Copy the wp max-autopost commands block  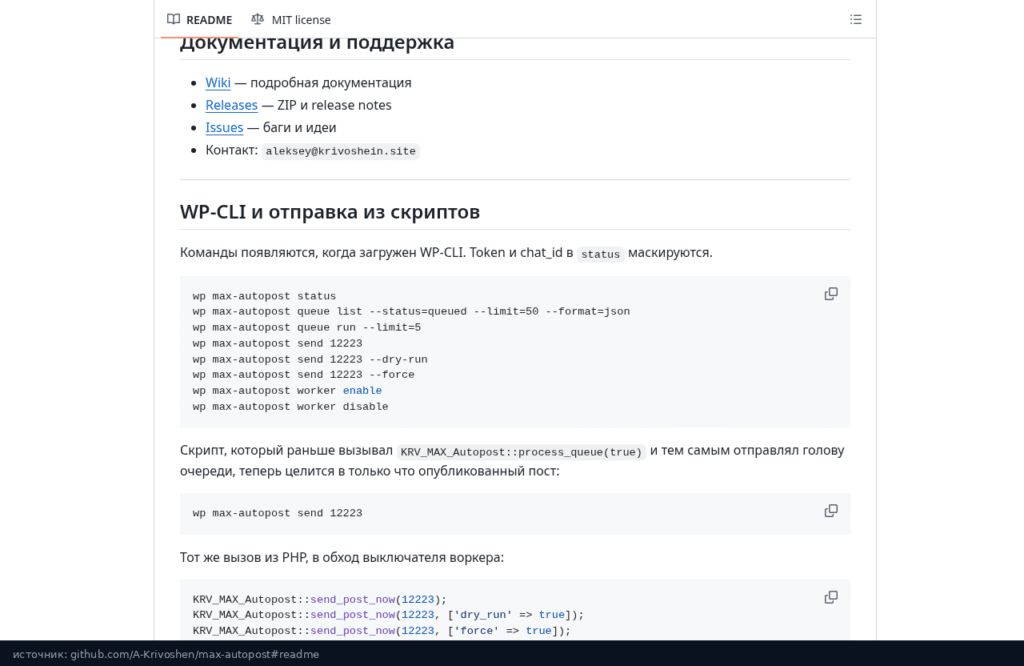click(x=831, y=294)
